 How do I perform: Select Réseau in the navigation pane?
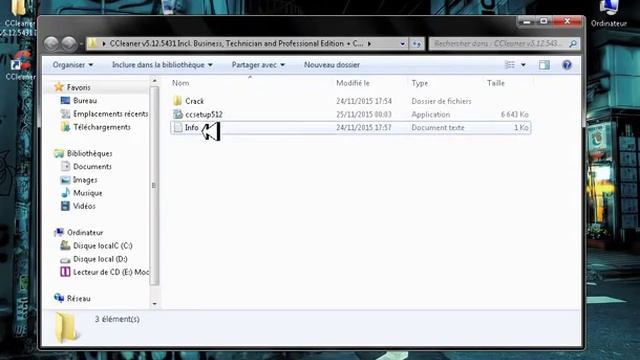click(78, 298)
